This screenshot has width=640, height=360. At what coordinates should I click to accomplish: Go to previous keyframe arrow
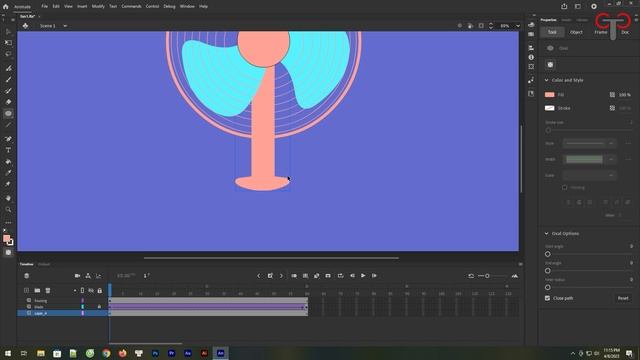pos(258,276)
